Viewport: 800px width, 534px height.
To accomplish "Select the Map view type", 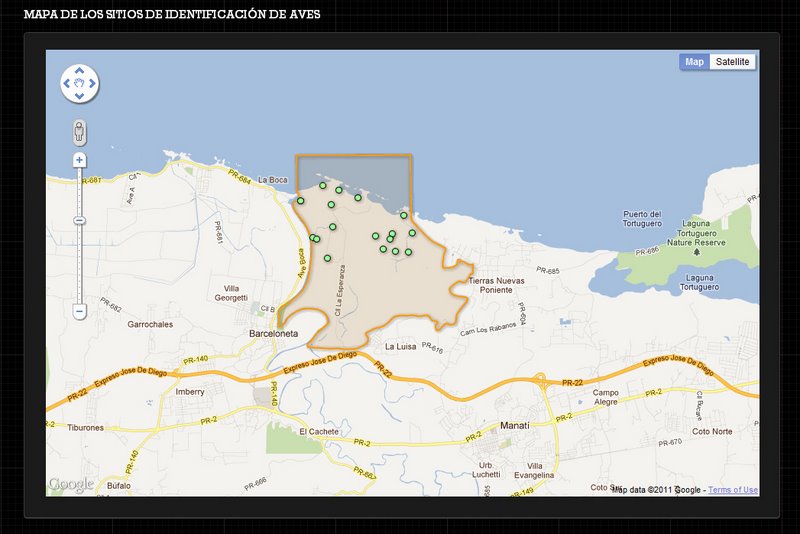I will pyautogui.click(x=694, y=62).
